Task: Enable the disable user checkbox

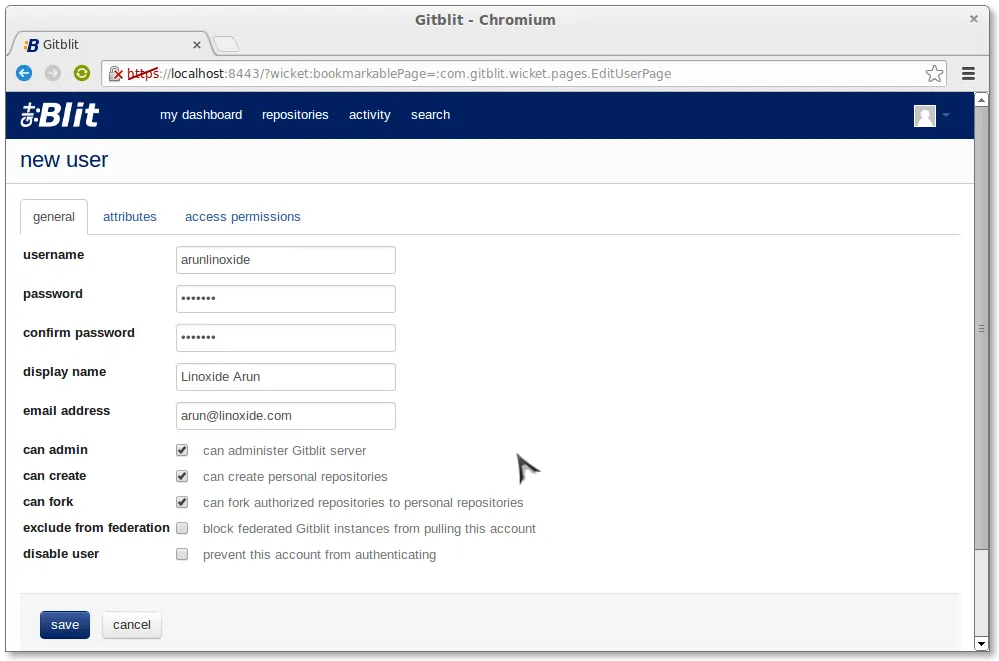Action: 182,554
